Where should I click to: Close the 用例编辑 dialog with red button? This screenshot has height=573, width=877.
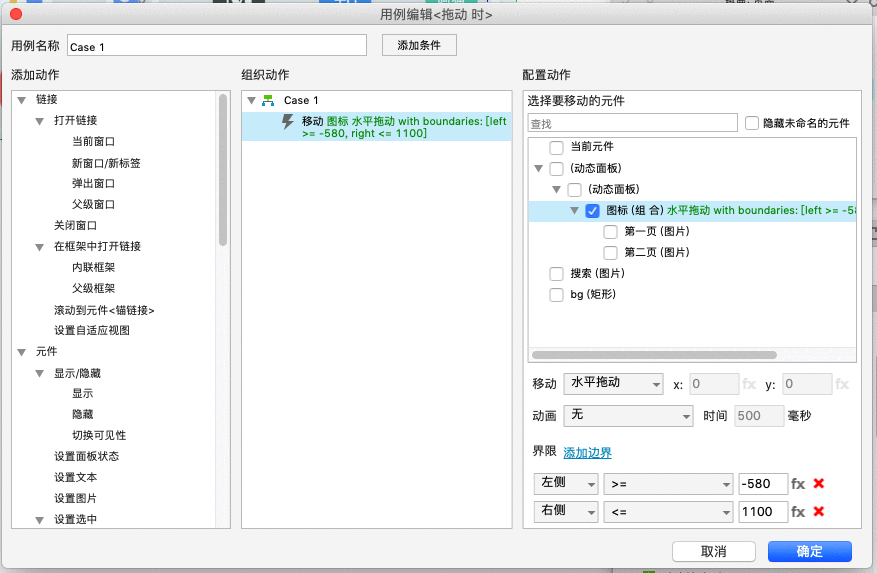(16, 15)
